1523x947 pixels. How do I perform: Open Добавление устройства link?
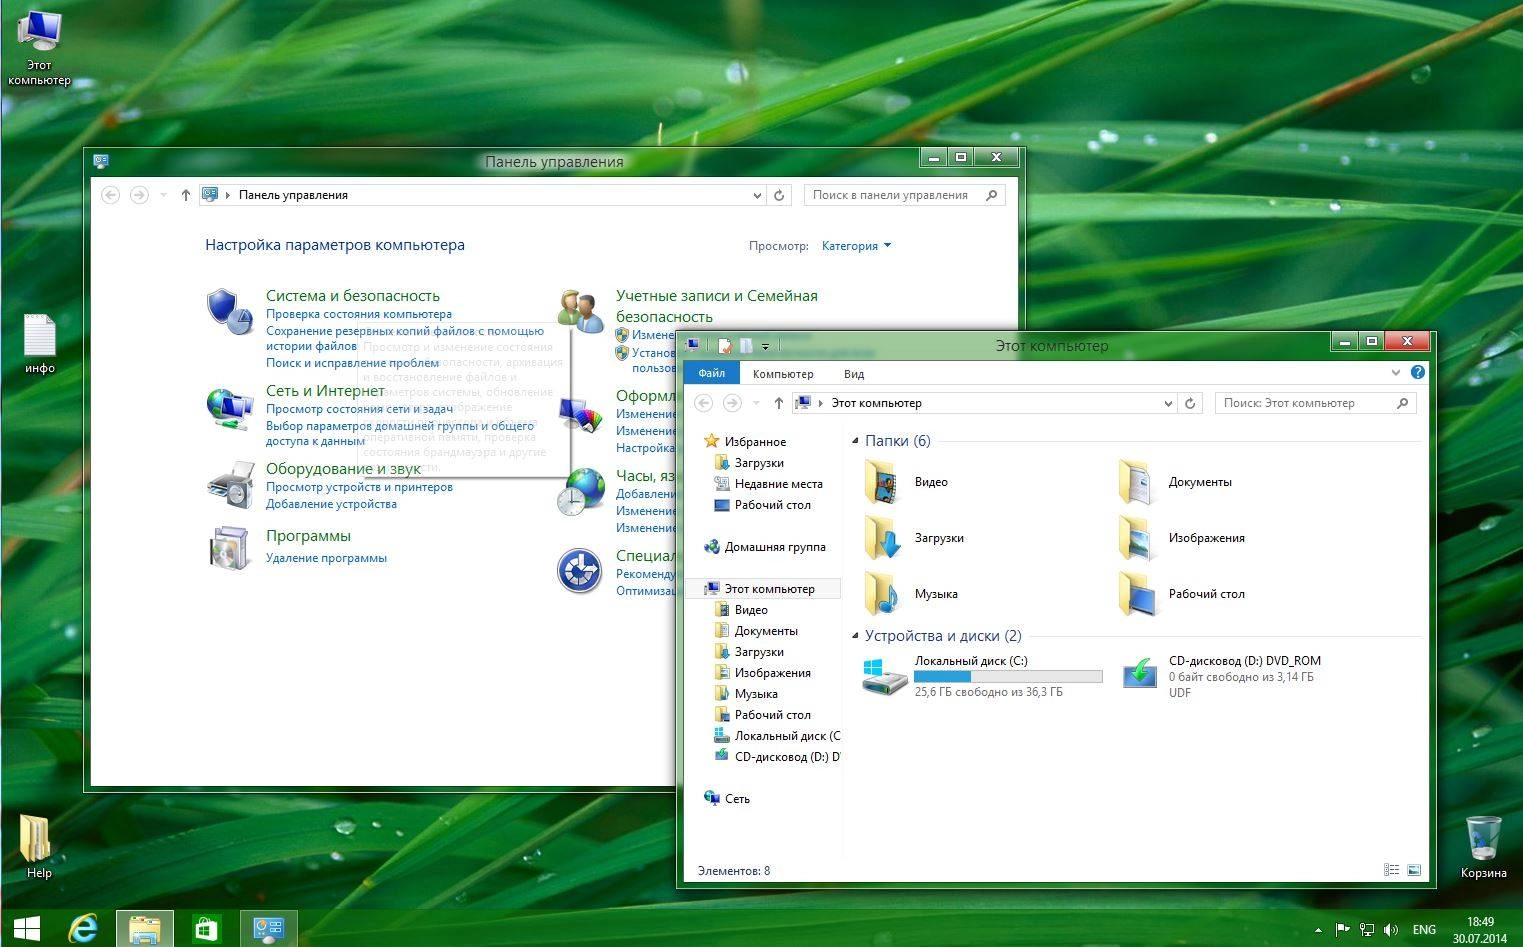331,504
